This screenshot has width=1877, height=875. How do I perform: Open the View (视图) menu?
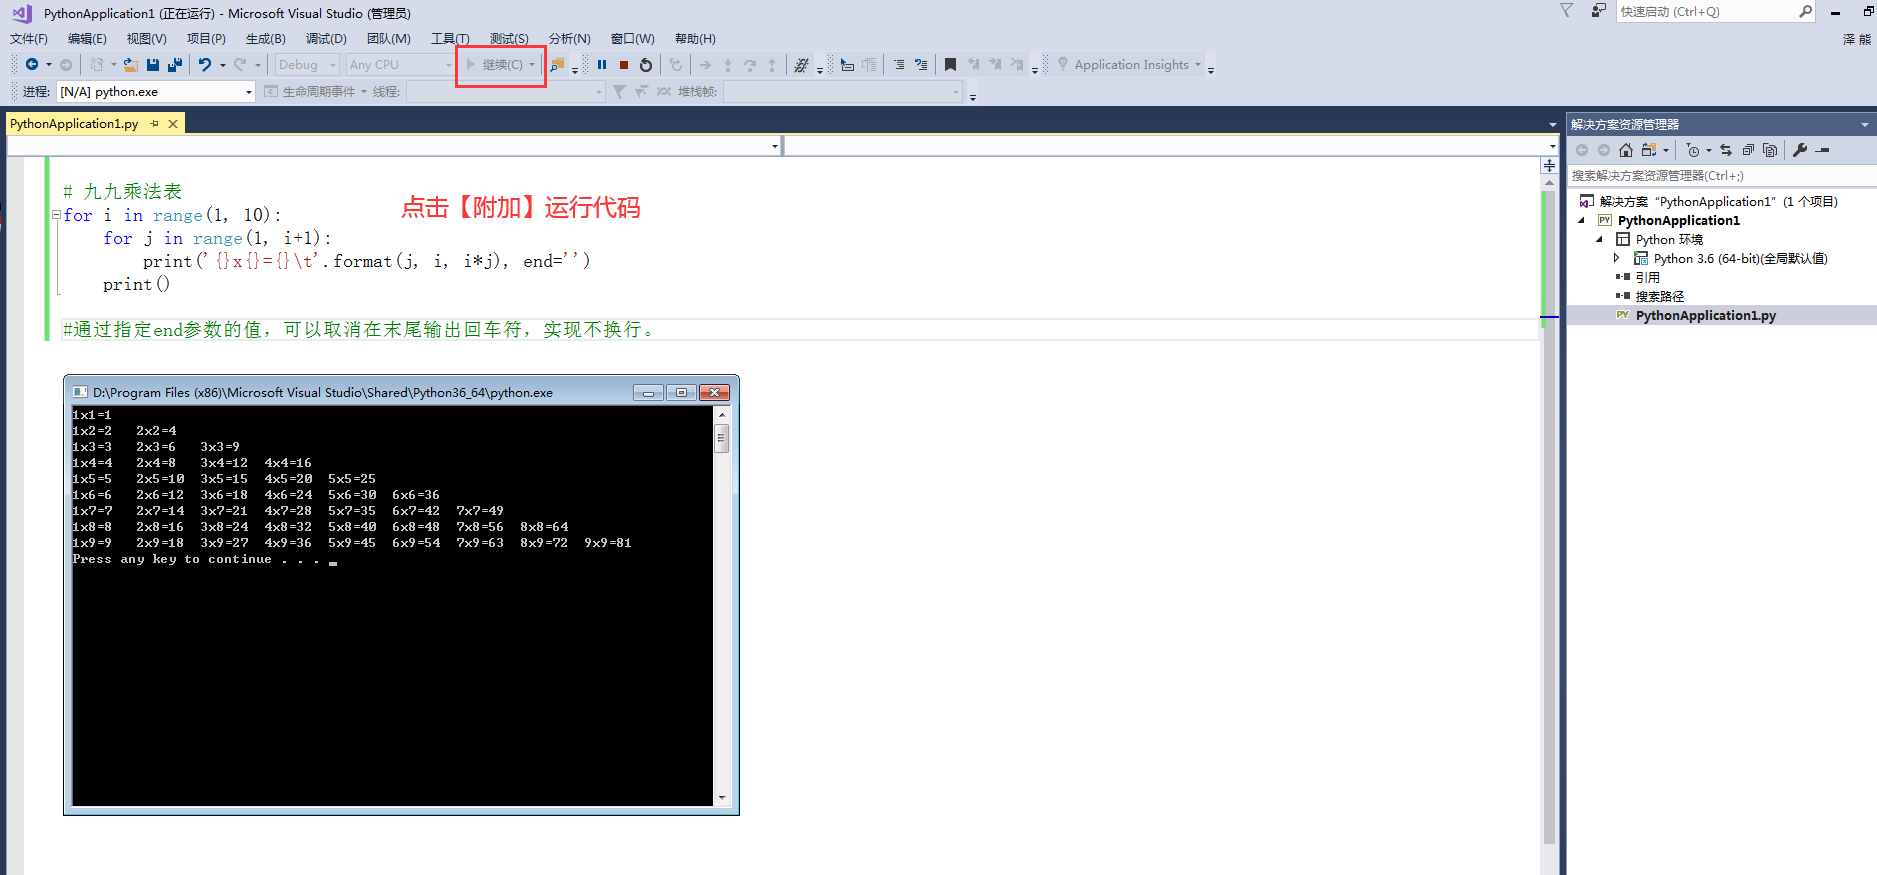coord(146,39)
